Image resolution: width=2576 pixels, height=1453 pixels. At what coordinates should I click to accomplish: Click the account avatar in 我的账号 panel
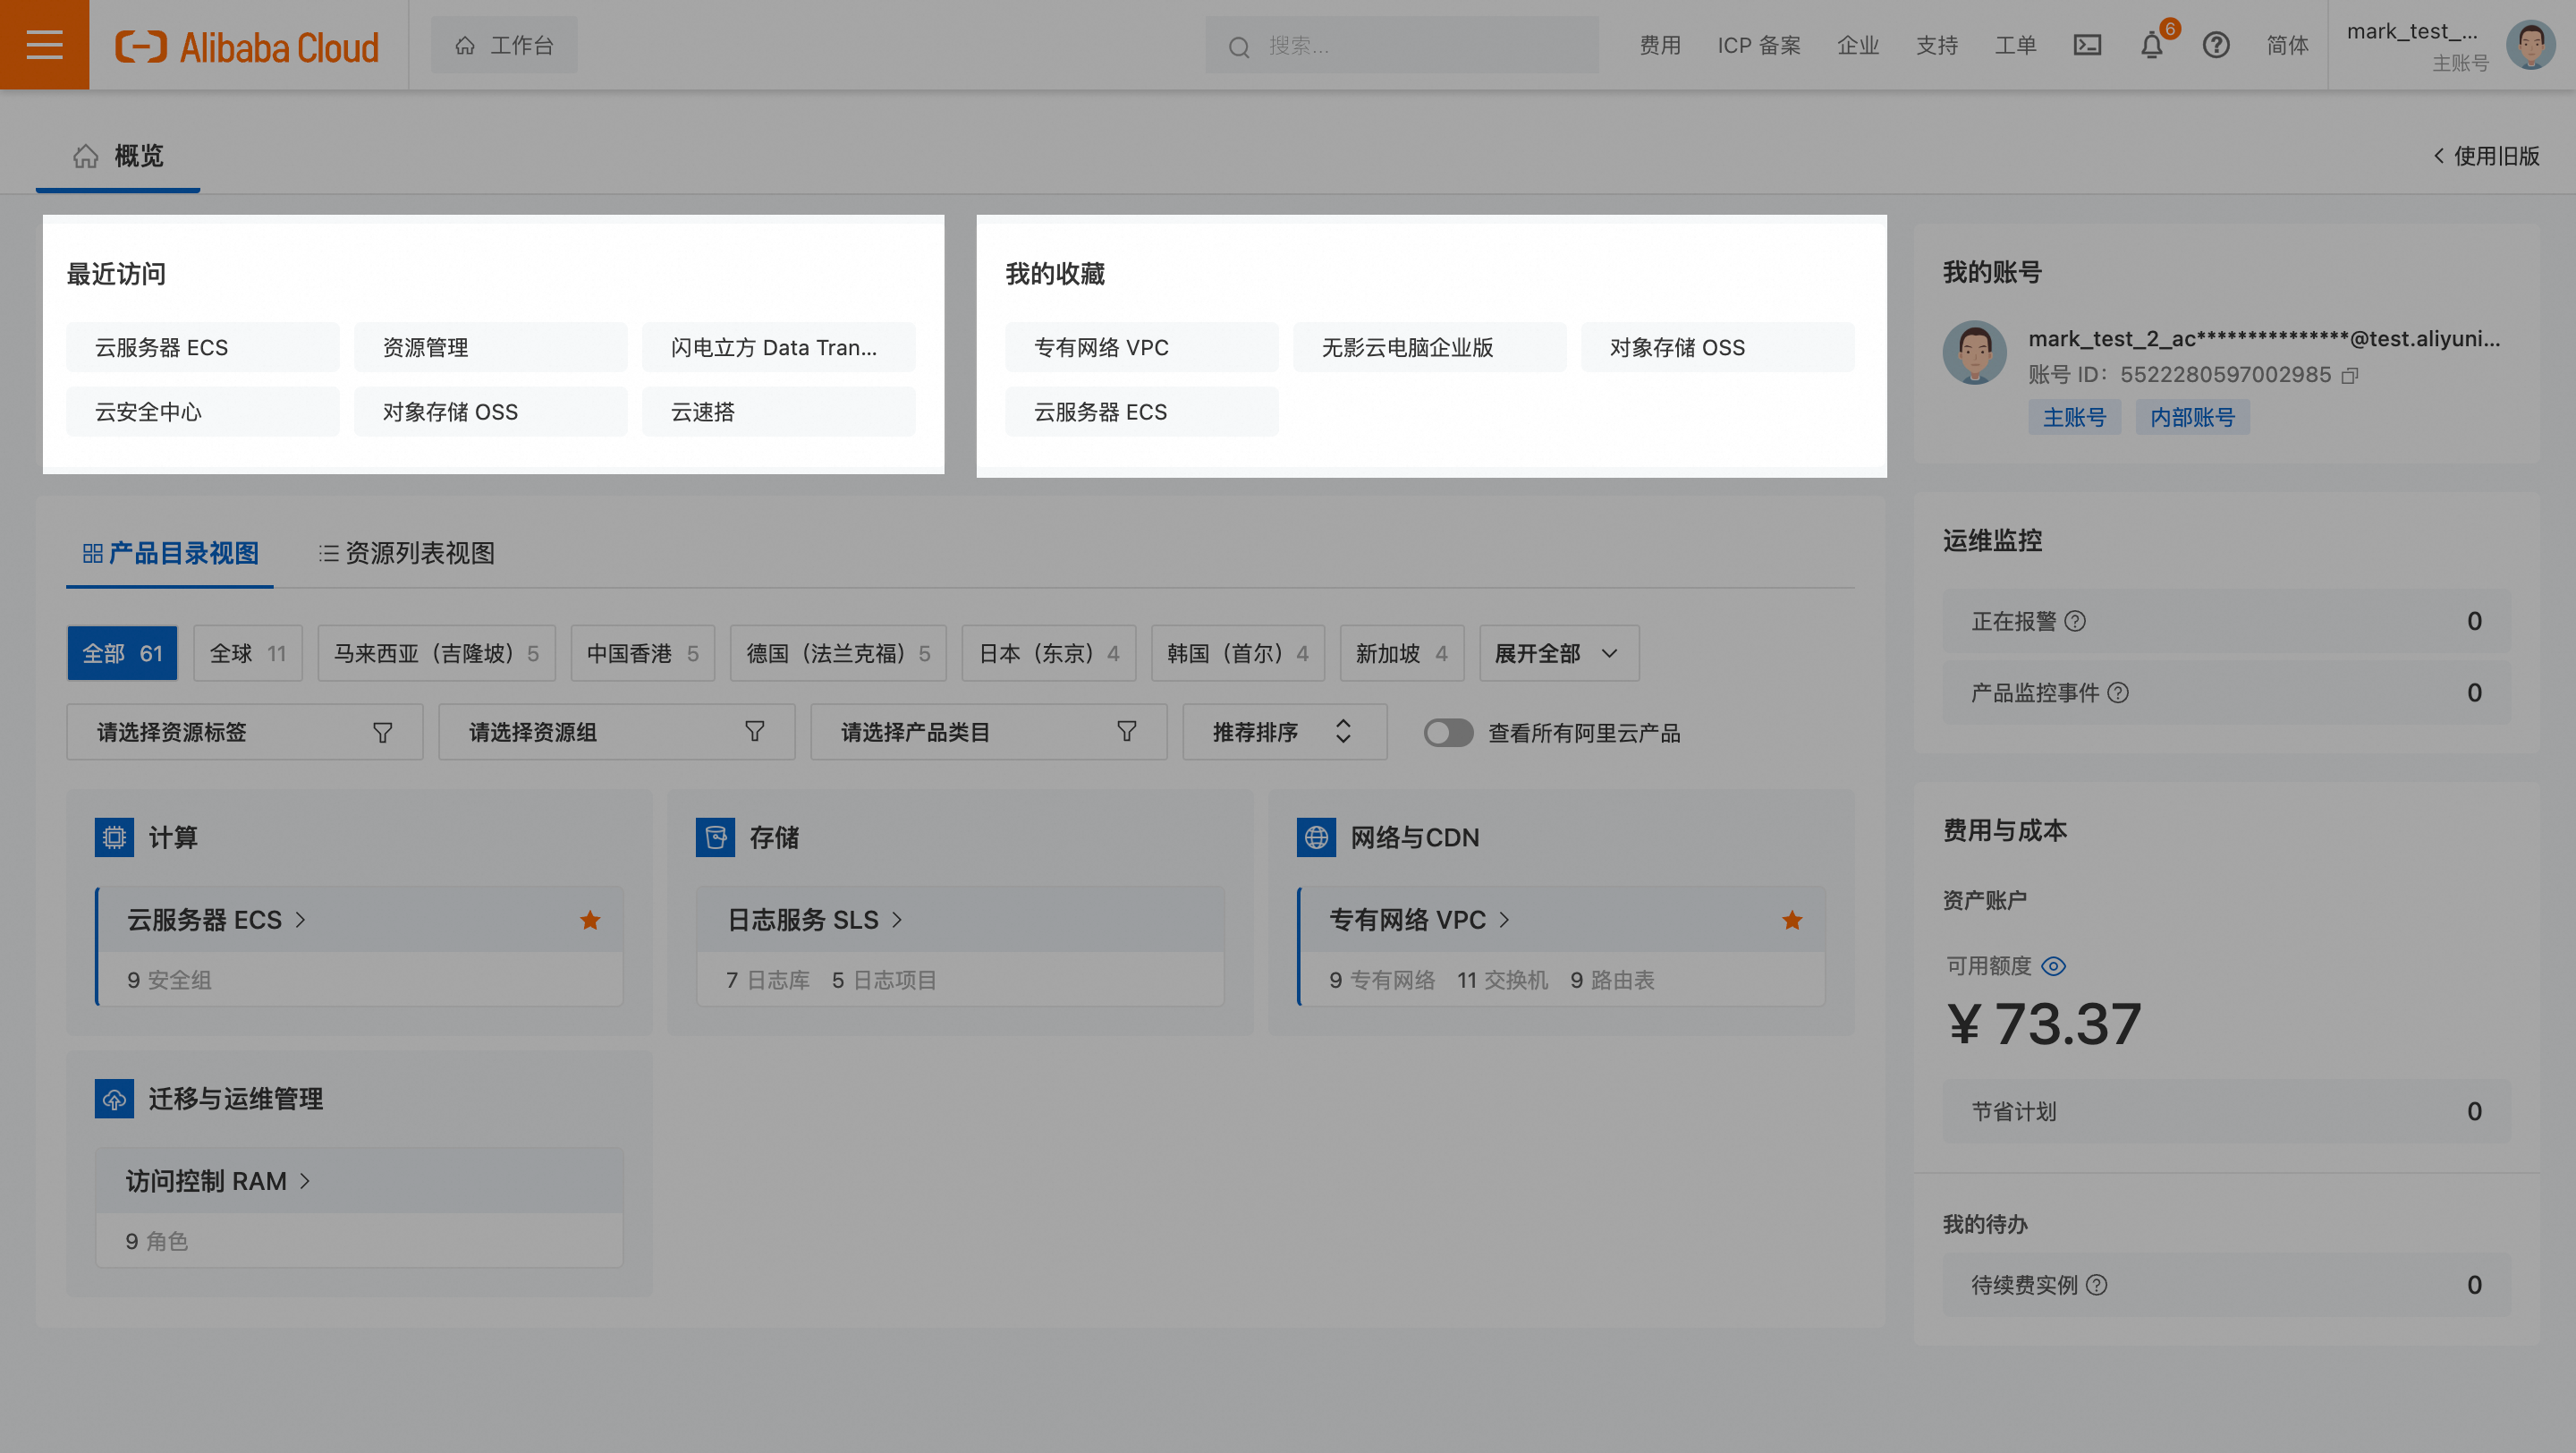pyautogui.click(x=1974, y=352)
